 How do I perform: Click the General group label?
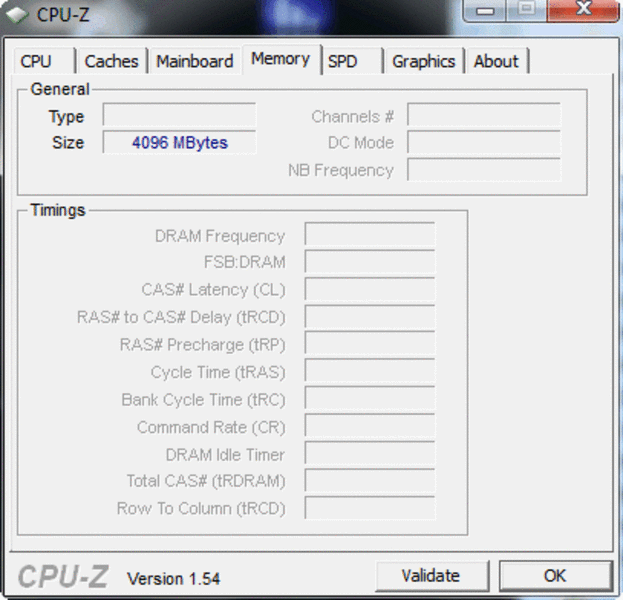point(60,89)
